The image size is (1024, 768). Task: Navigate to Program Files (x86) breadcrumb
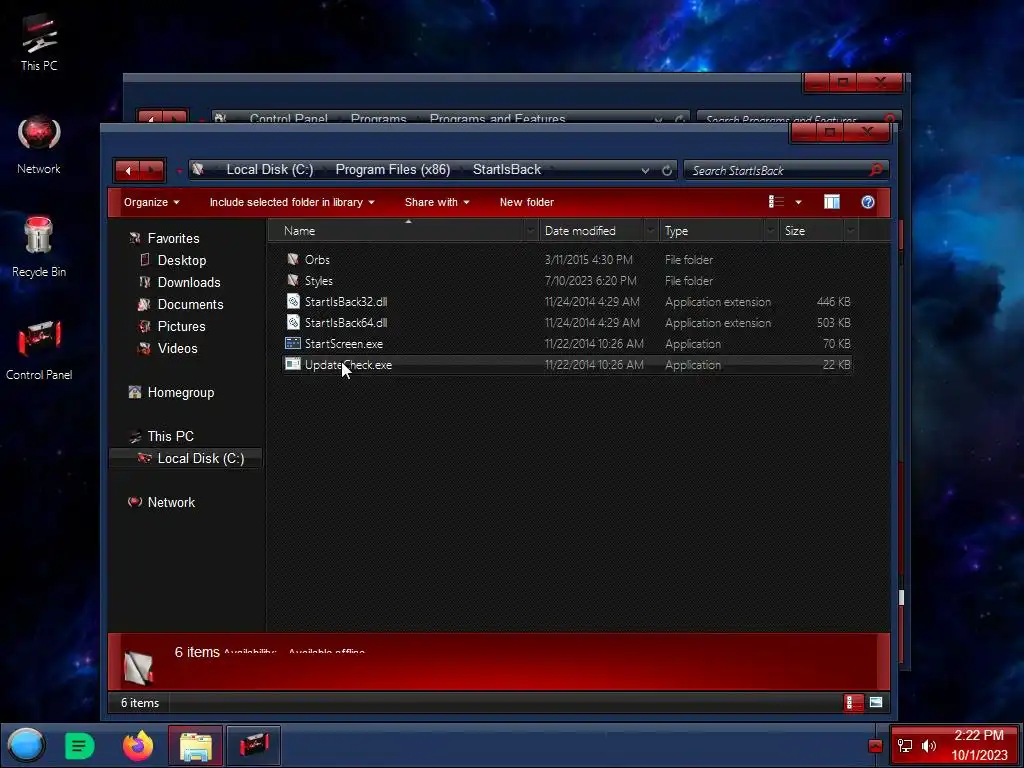(392, 170)
